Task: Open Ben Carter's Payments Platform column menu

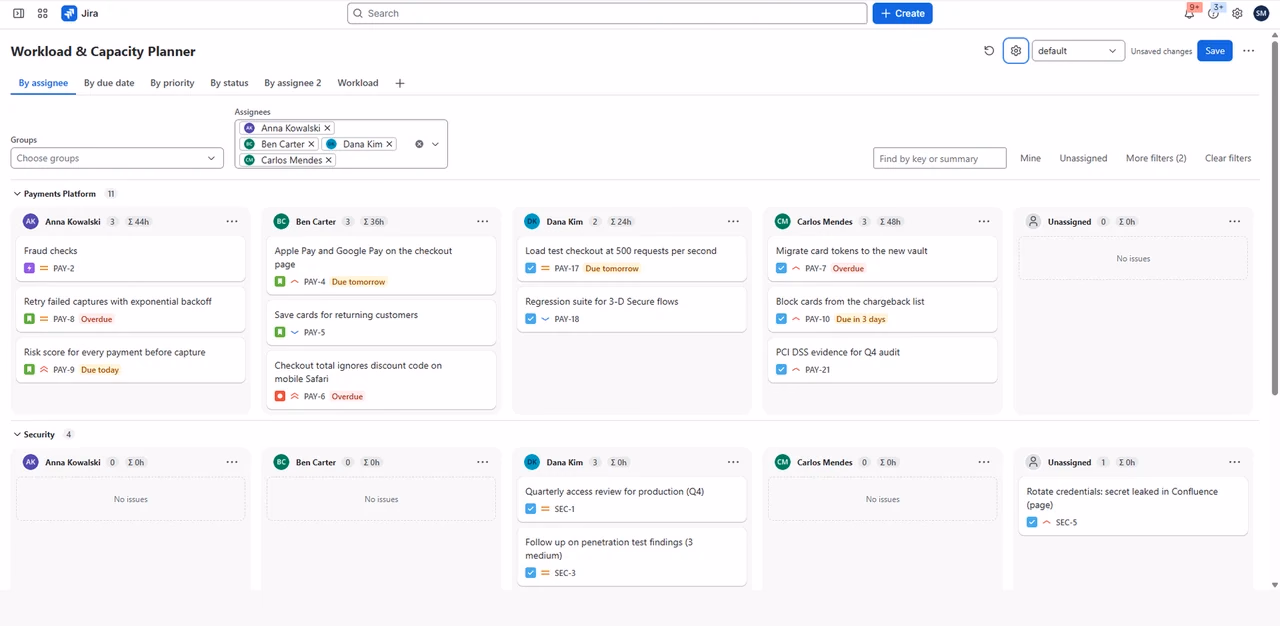Action: (x=483, y=221)
